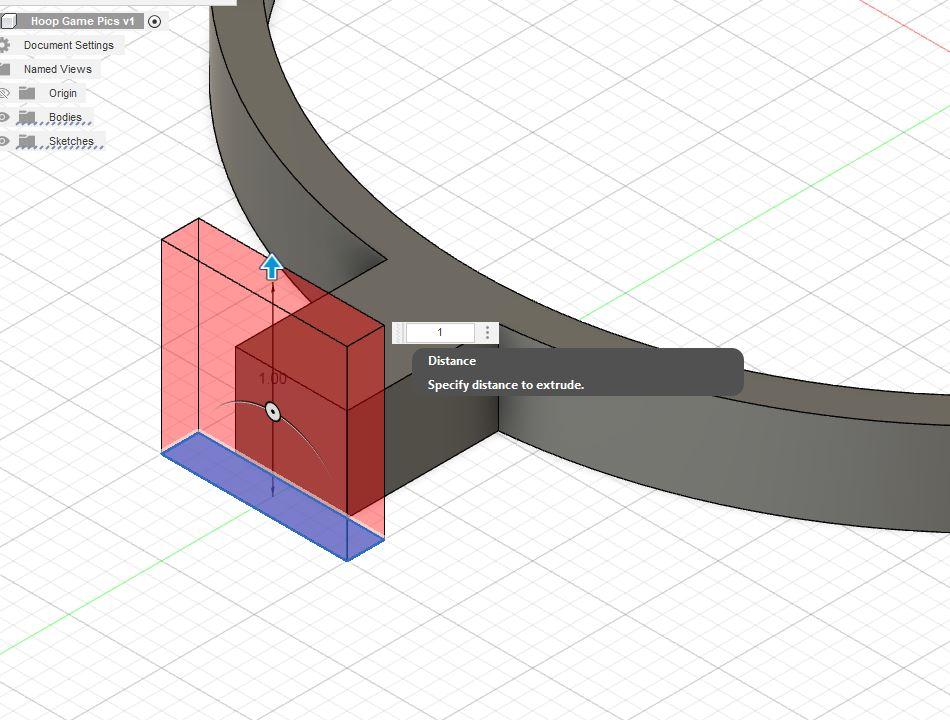Hide the Sketches folder
Image resolution: width=950 pixels, height=720 pixels.
pos(4,140)
